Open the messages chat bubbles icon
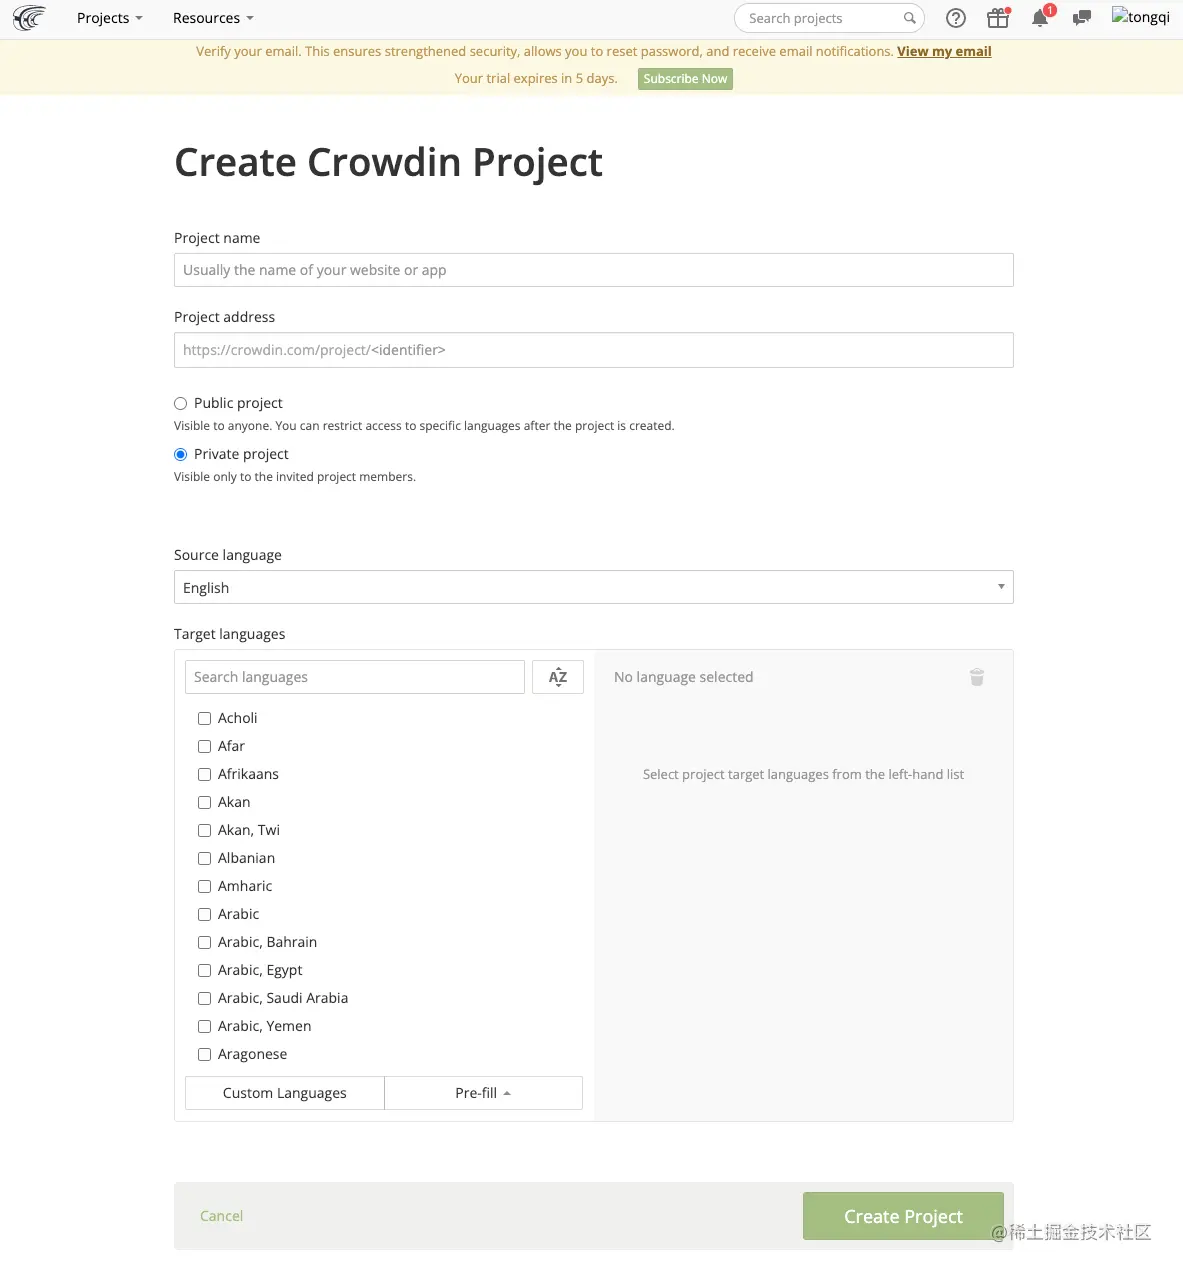Screen dimensions: 1183x1274 [x=1082, y=18]
